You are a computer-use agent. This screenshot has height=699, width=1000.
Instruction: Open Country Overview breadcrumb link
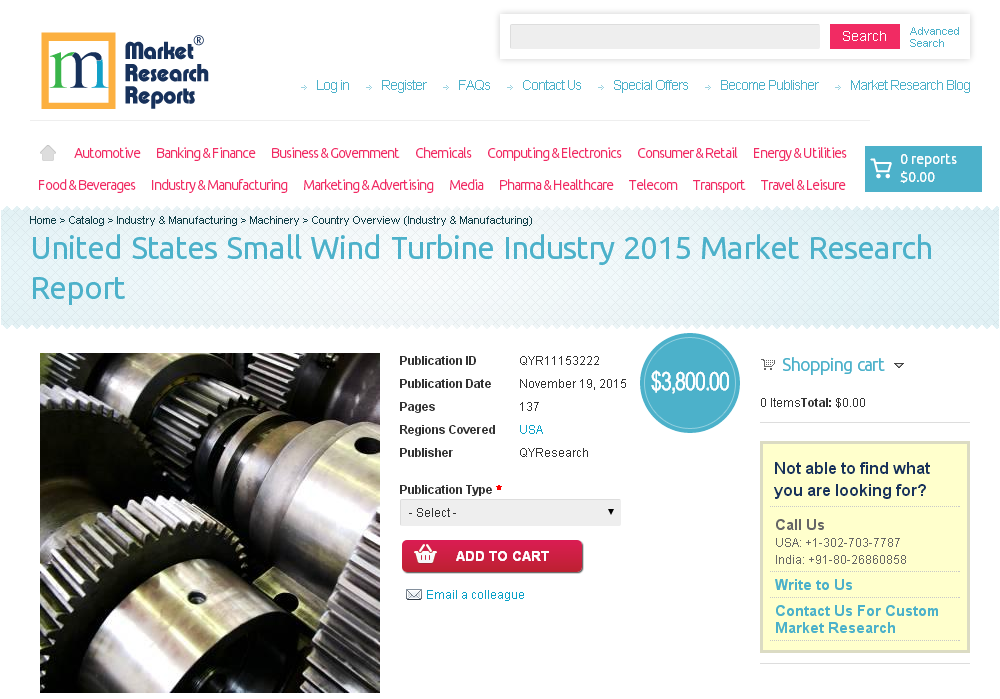(422, 220)
